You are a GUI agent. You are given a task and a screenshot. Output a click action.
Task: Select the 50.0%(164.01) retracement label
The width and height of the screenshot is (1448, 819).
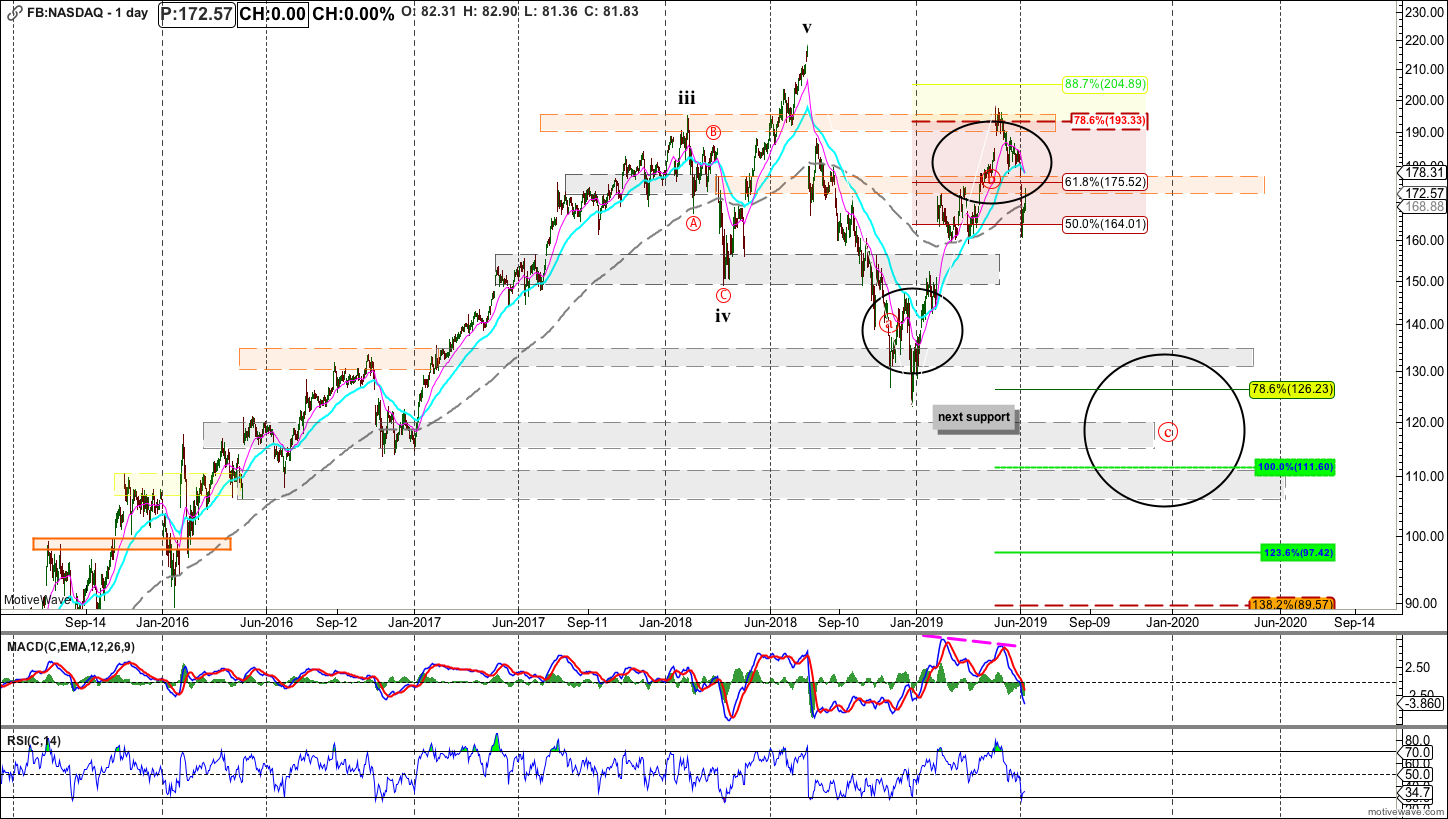point(1105,225)
